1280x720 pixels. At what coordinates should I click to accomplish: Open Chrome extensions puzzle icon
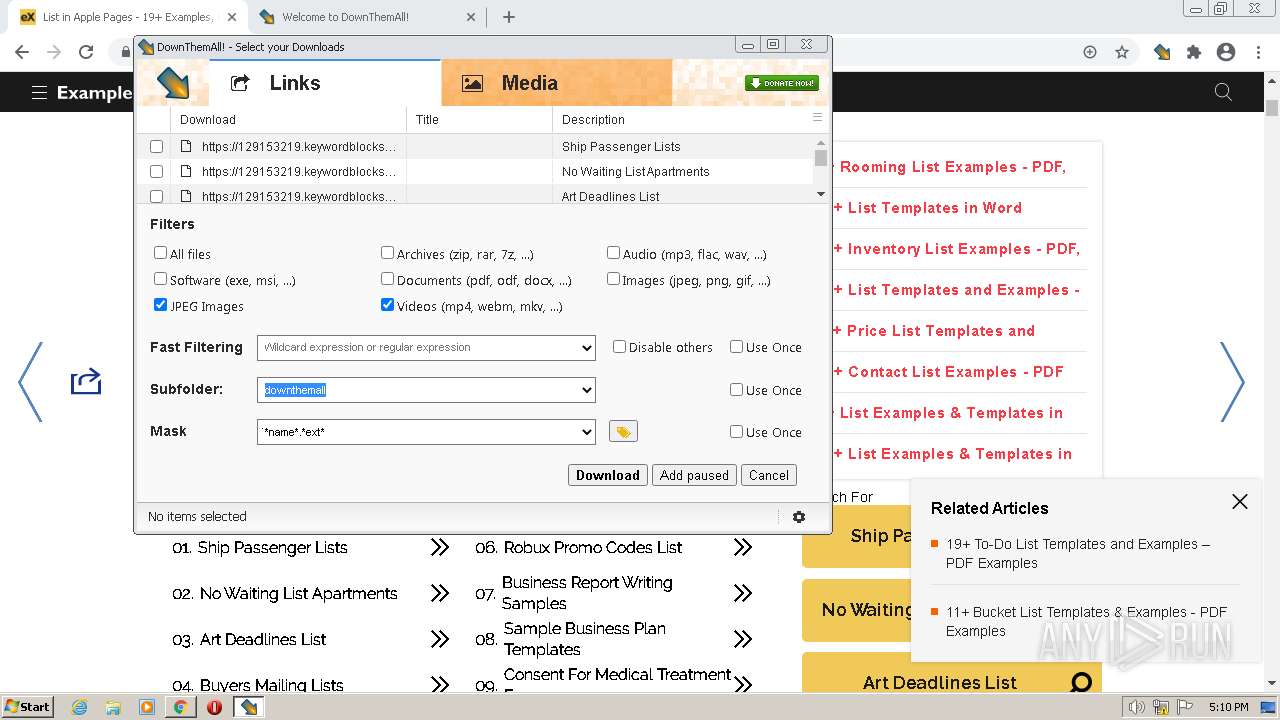click(1193, 52)
